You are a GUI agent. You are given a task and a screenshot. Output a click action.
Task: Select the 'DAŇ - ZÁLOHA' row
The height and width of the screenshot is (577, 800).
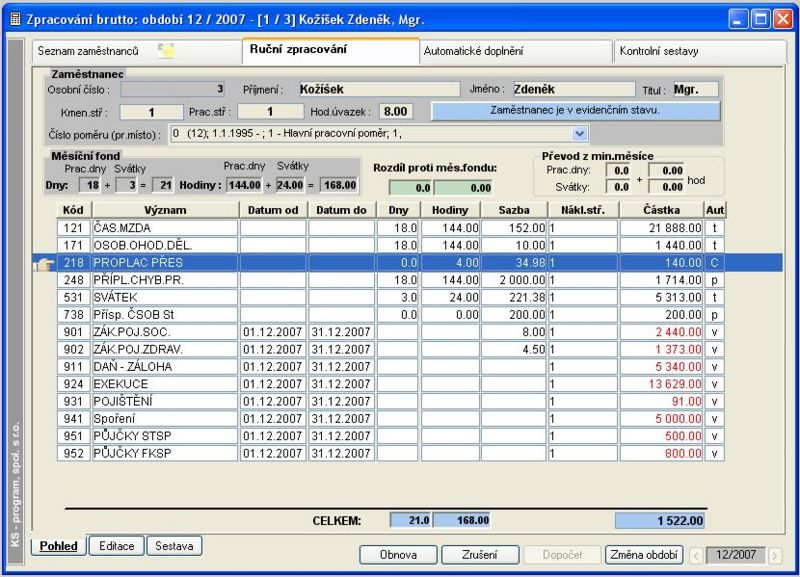pos(391,367)
